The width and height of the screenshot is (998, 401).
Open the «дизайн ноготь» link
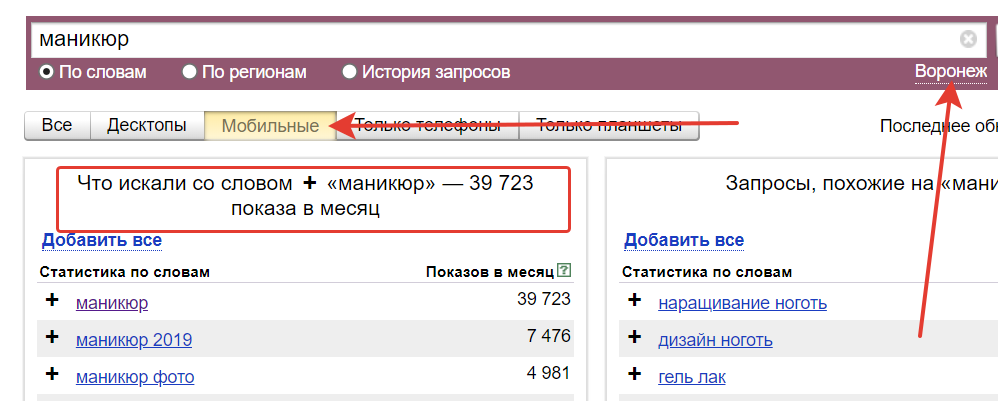click(715, 340)
